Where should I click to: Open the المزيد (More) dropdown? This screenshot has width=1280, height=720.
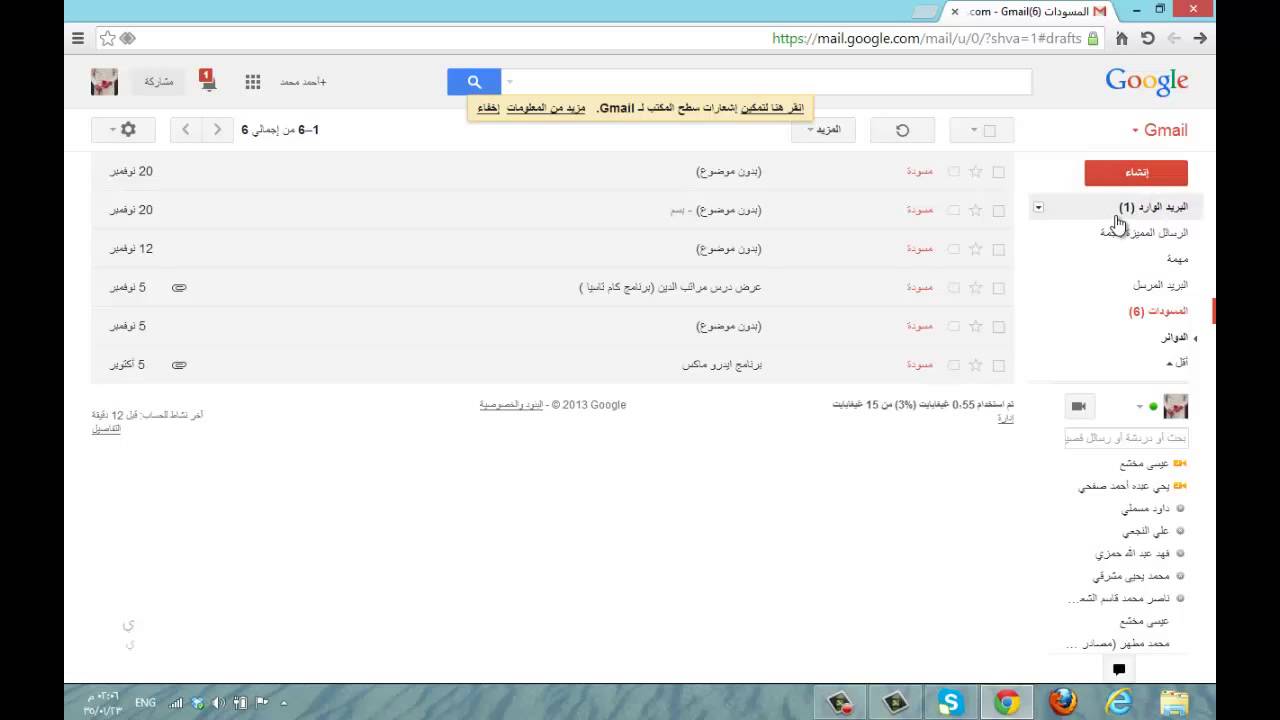823,130
